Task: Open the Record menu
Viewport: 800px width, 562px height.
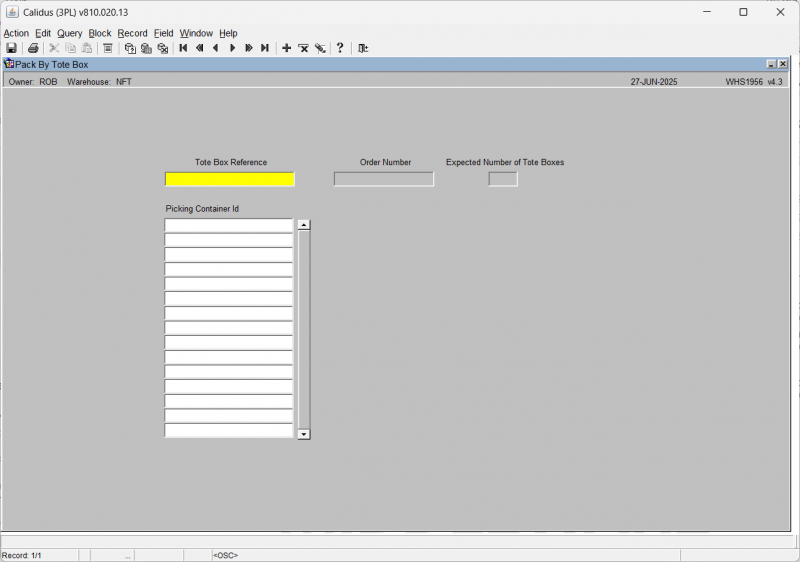Action: click(132, 33)
